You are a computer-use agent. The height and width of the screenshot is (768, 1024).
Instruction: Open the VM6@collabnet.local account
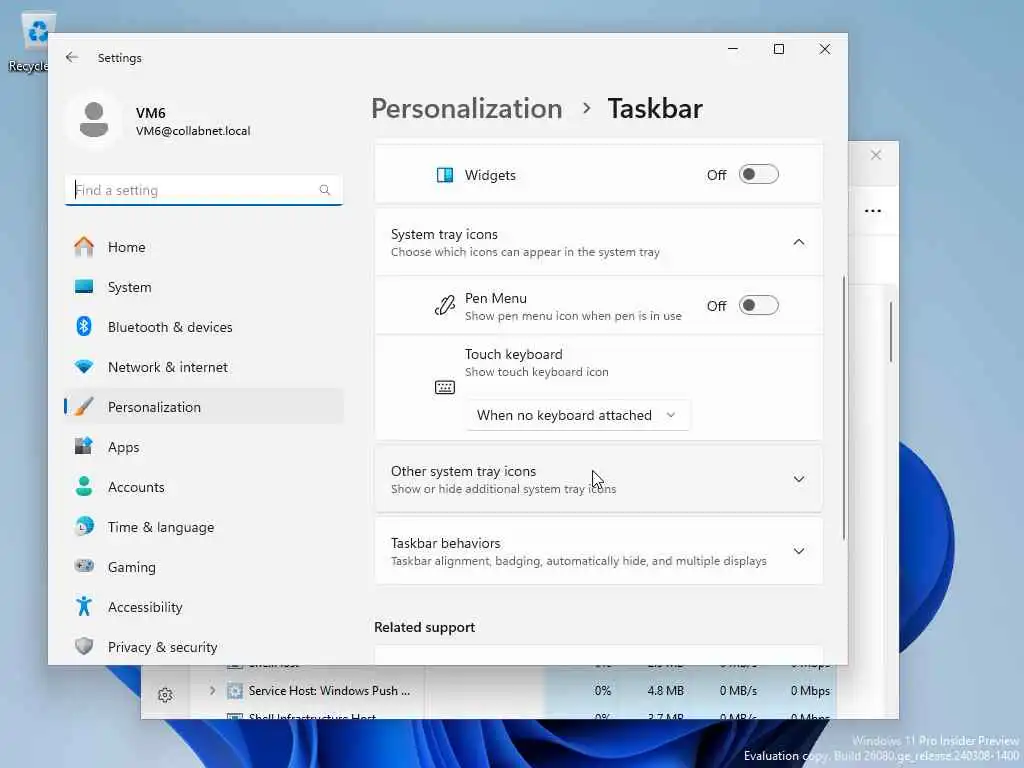193,131
